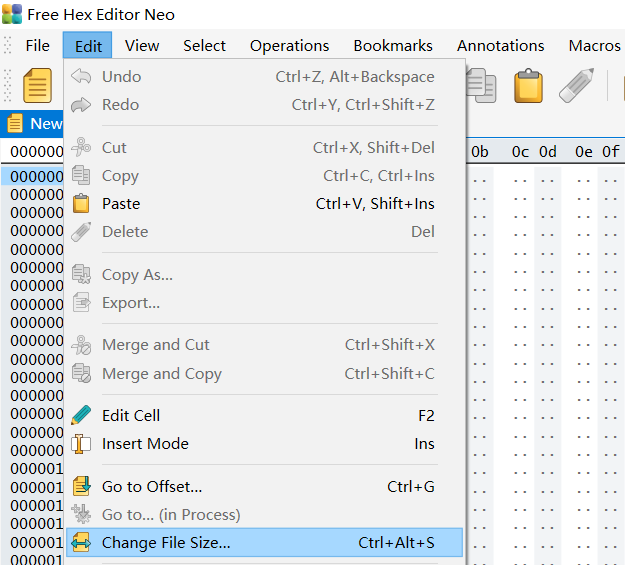Click the Delete eraser icon in menu
This screenshot has width=625, height=565.
[81, 232]
